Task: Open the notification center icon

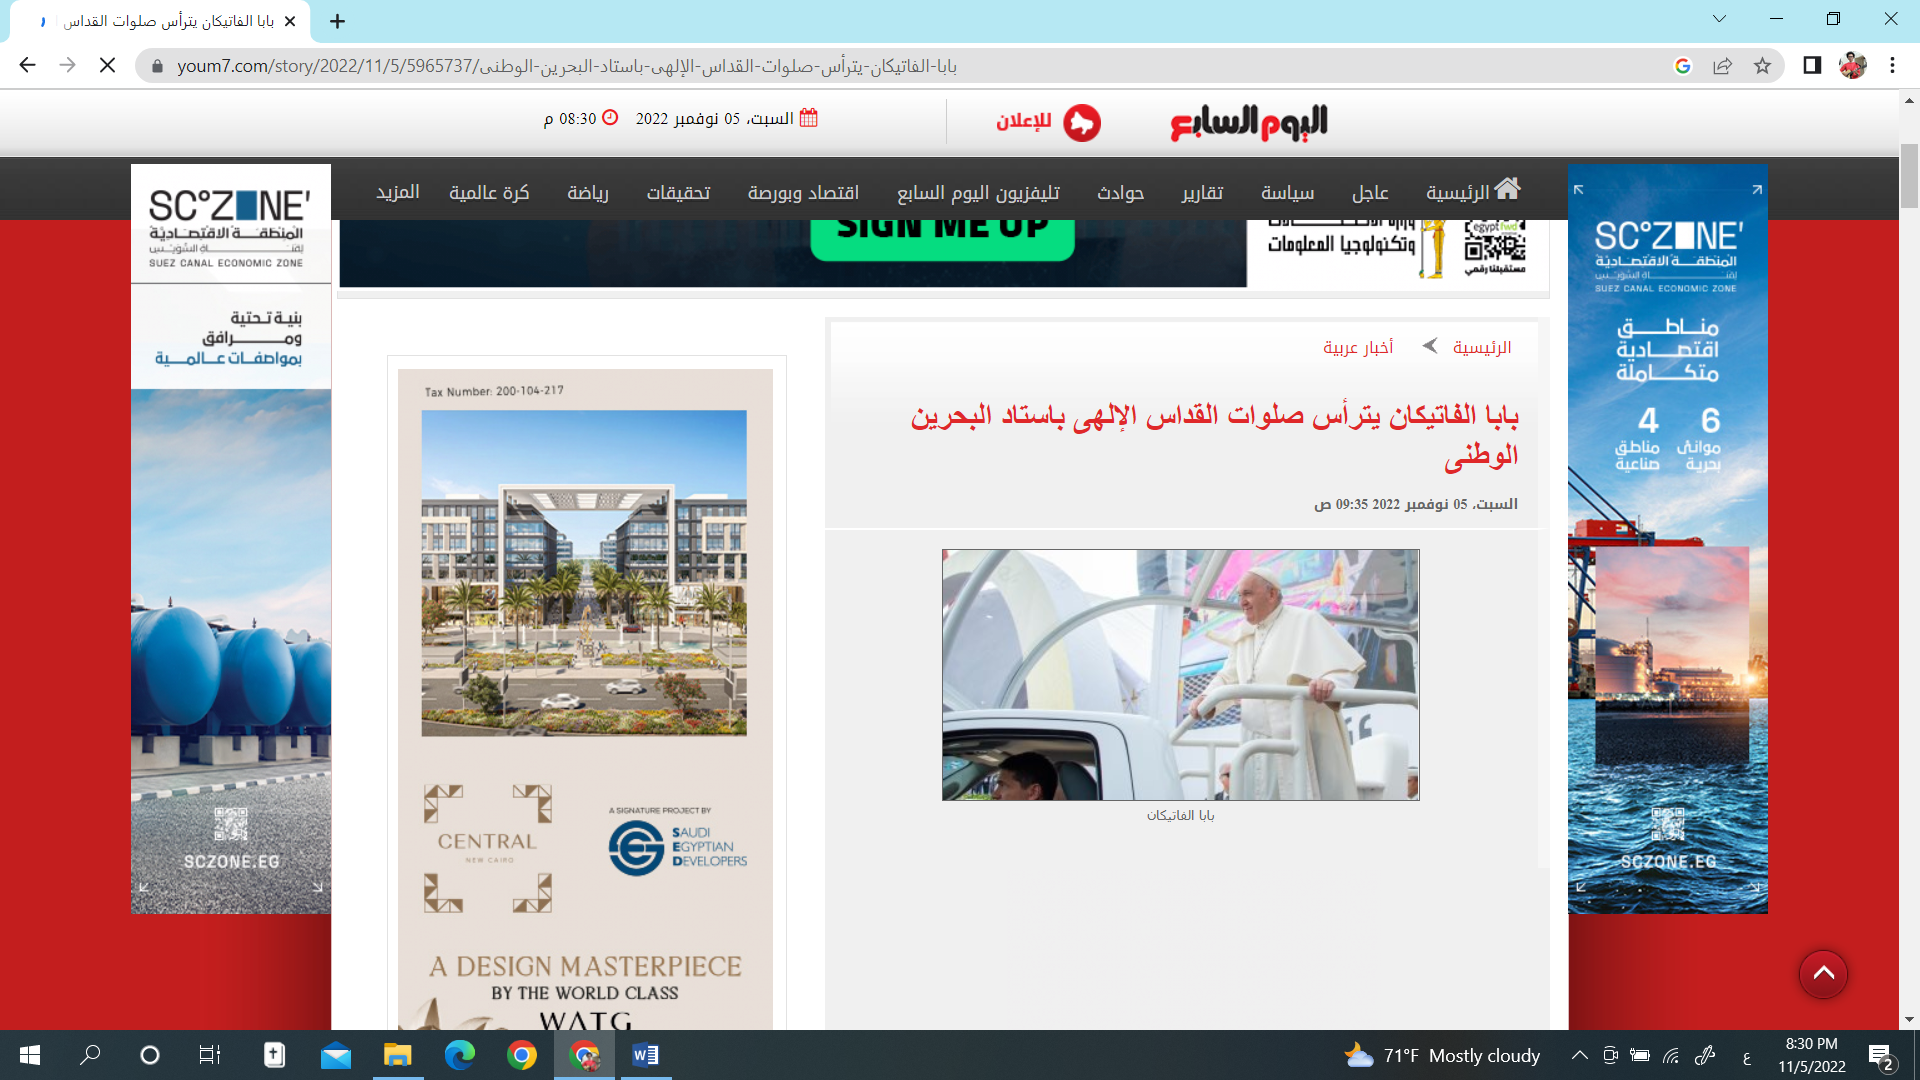Action: click(1881, 1056)
